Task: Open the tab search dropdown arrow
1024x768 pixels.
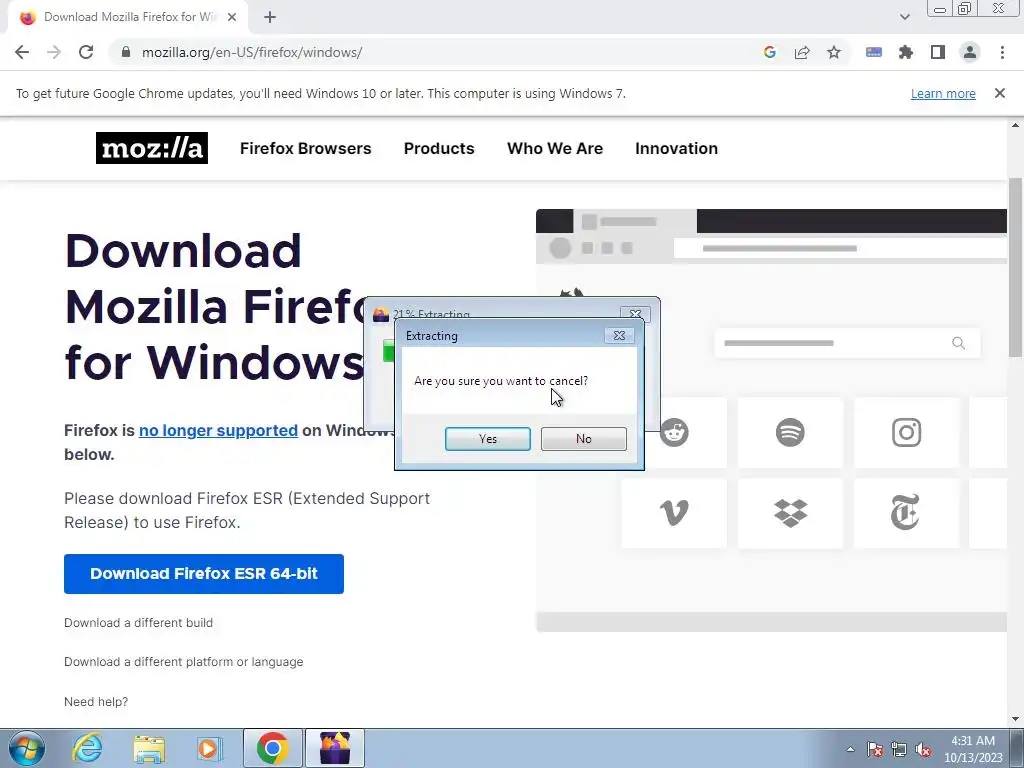Action: (x=904, y=17)
